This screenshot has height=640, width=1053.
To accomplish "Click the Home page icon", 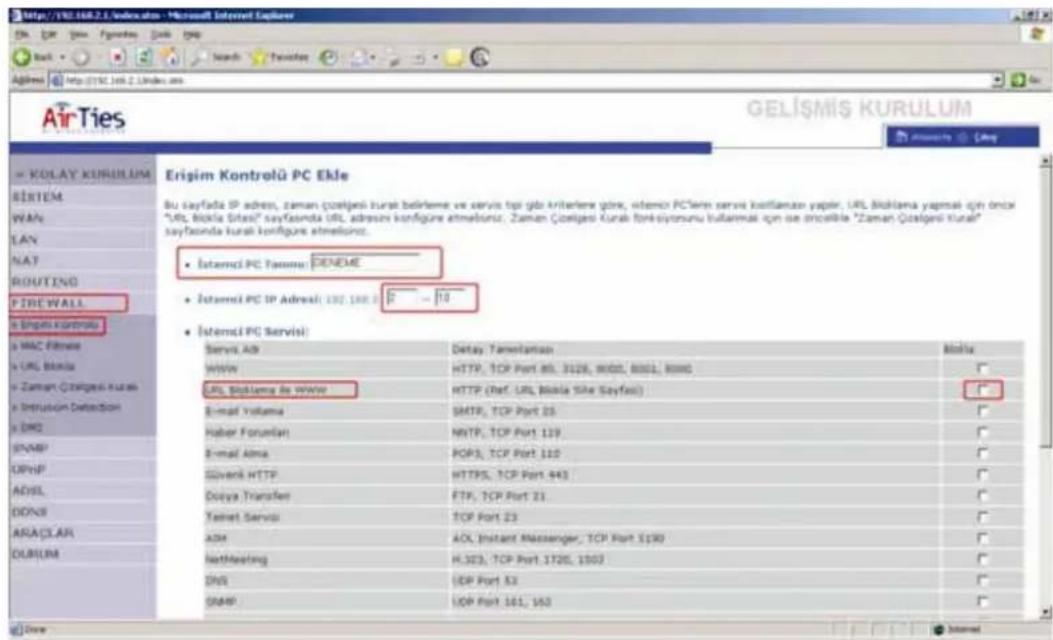I will (171, 58).
